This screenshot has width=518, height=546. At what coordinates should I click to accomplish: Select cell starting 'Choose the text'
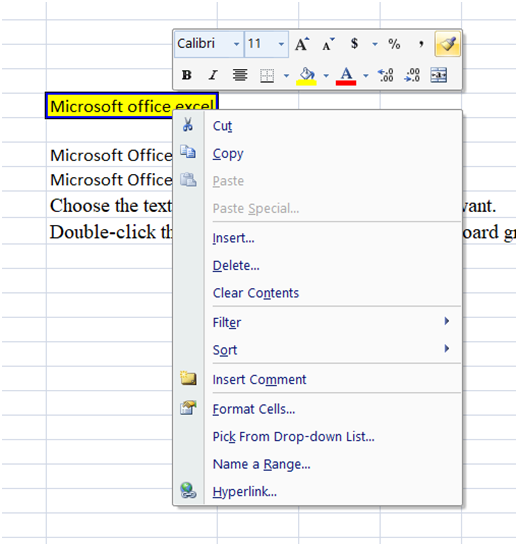tap(111, 205)
